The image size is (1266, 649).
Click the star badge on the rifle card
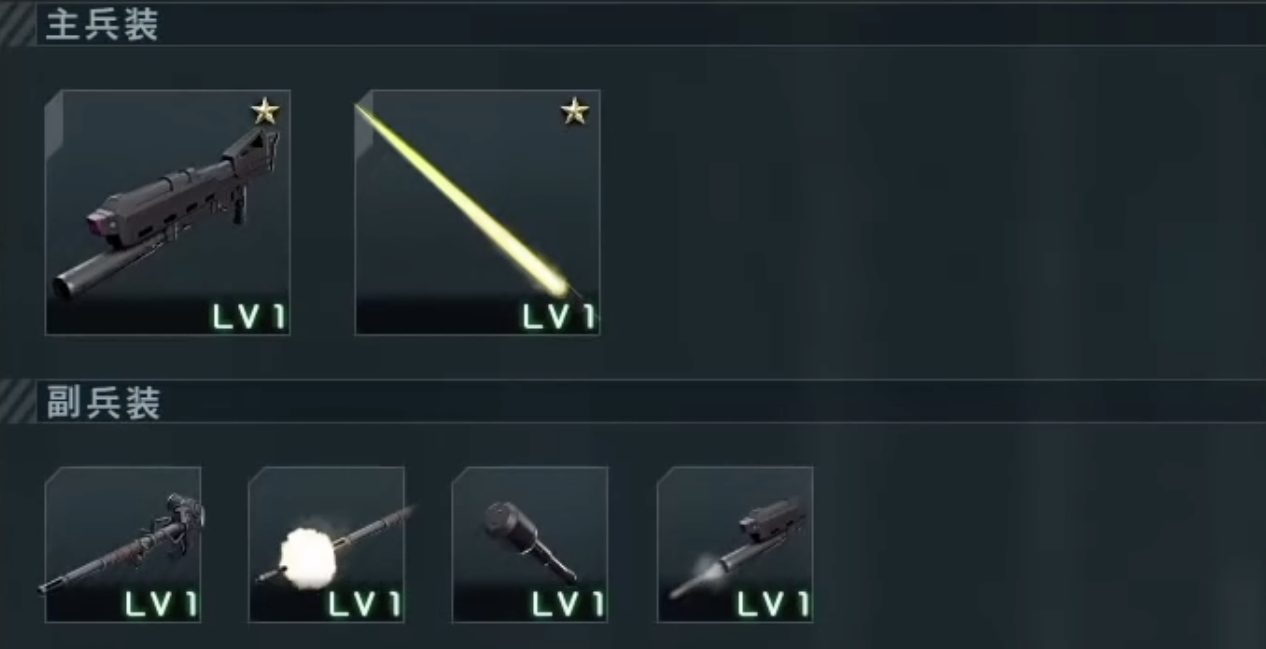coord(265,111)
